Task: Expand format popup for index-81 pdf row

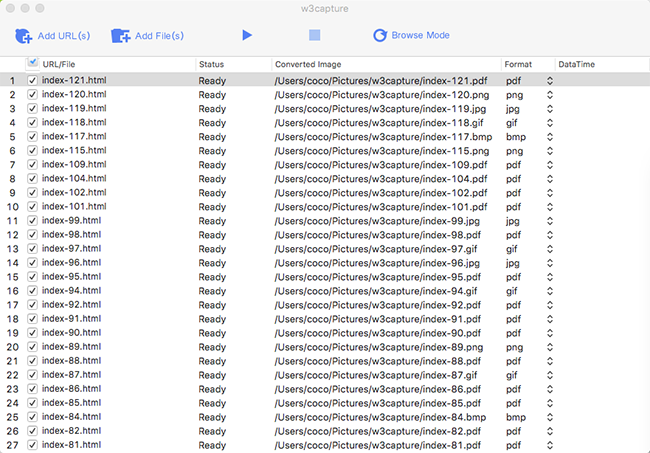Action: pyautogui.click(x=550, y=445)
